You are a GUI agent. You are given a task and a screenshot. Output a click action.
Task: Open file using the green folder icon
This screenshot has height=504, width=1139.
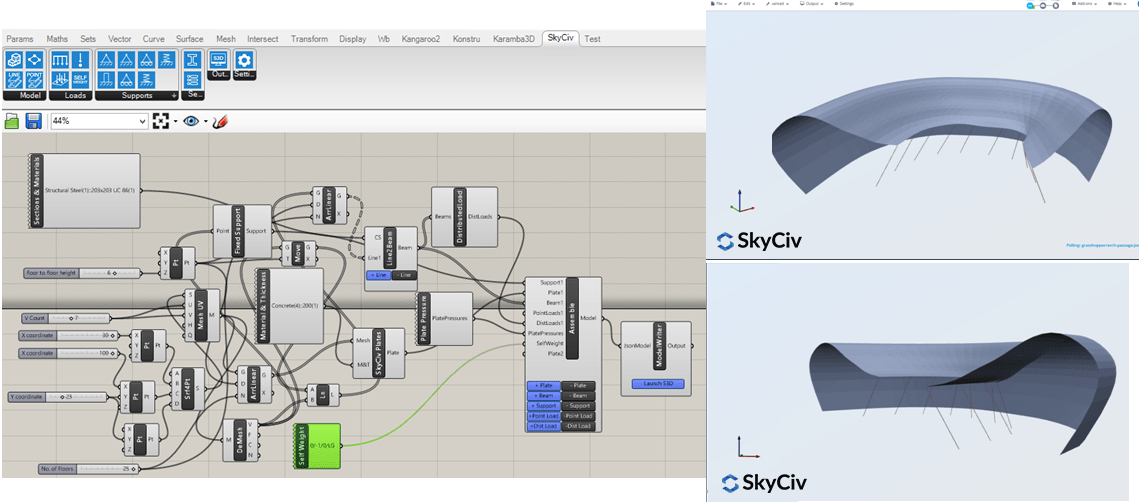(13, 121)
